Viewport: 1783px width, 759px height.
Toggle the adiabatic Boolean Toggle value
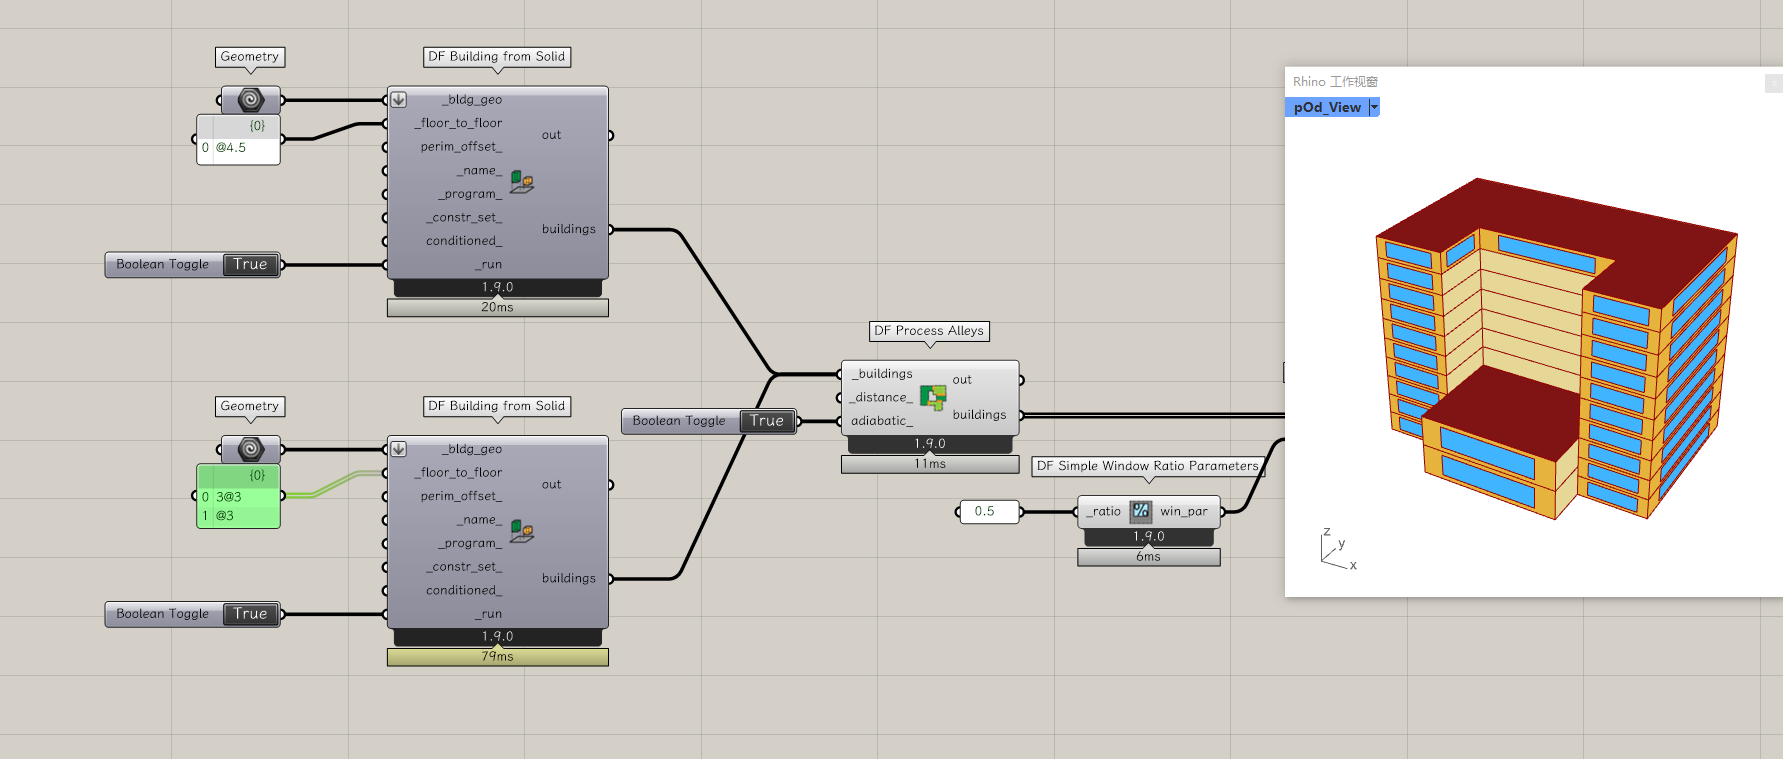tap(767, 421)
